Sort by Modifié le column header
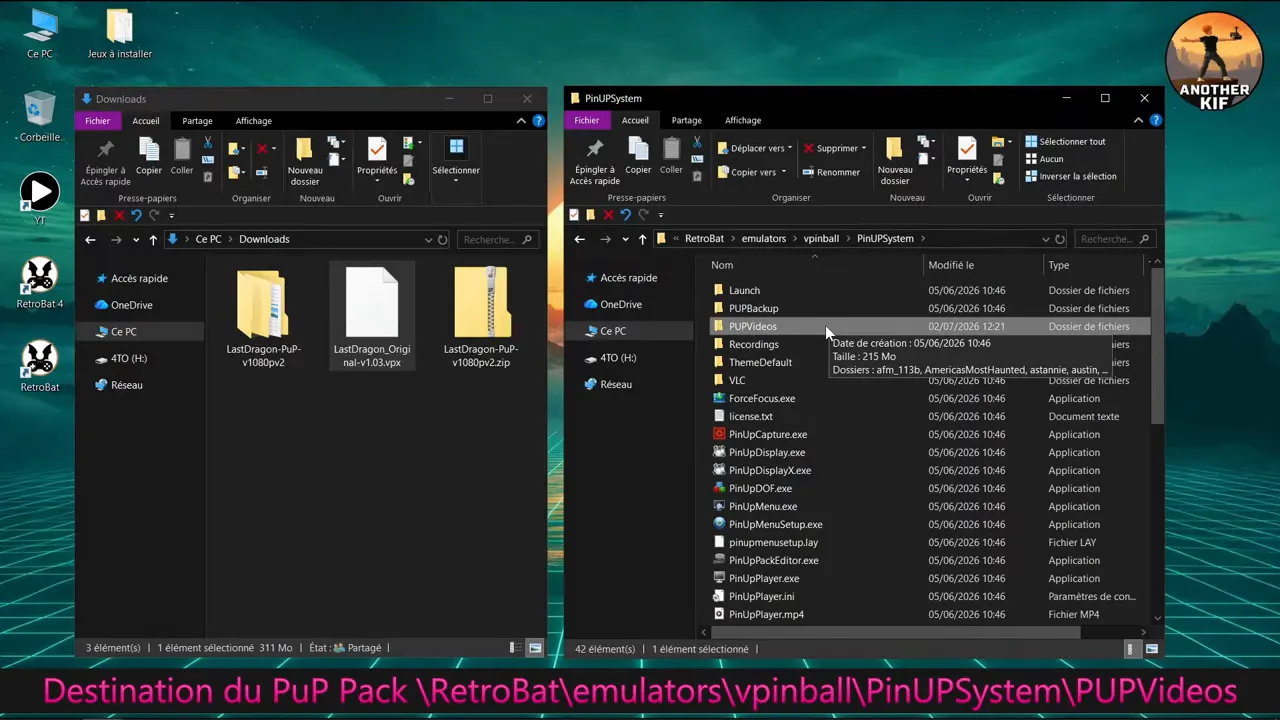The height and width of the screenshot is (720, 1280). point(951,265)
